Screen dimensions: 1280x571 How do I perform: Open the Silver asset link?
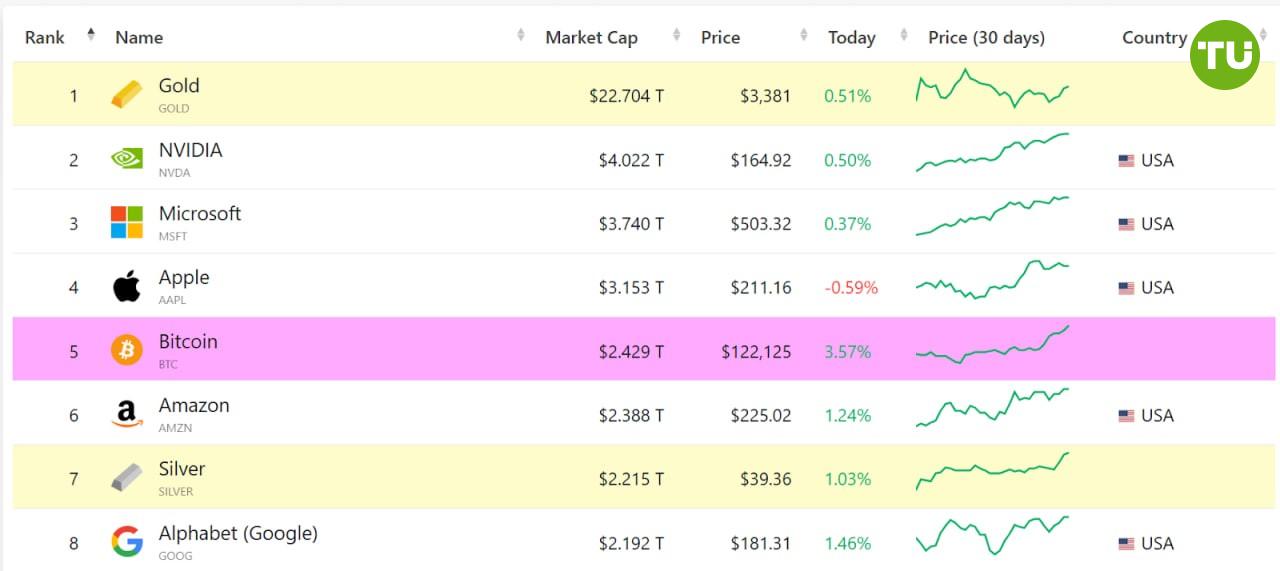pos(182,469)
